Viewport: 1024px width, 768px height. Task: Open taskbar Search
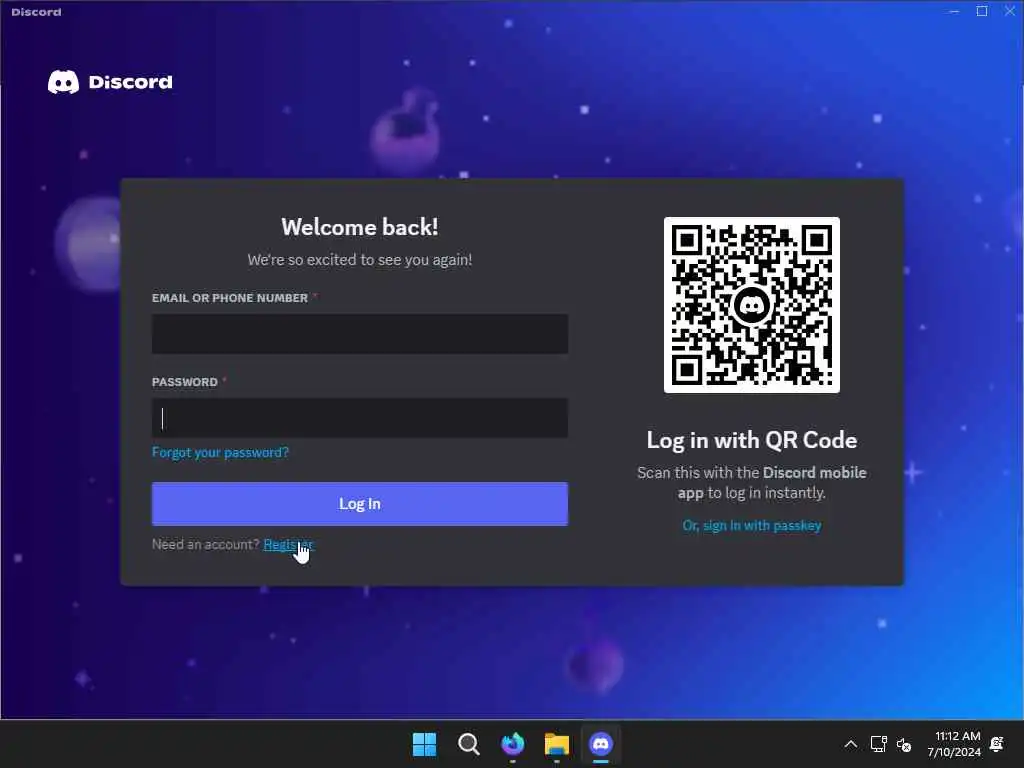click(x=468, y=744)
